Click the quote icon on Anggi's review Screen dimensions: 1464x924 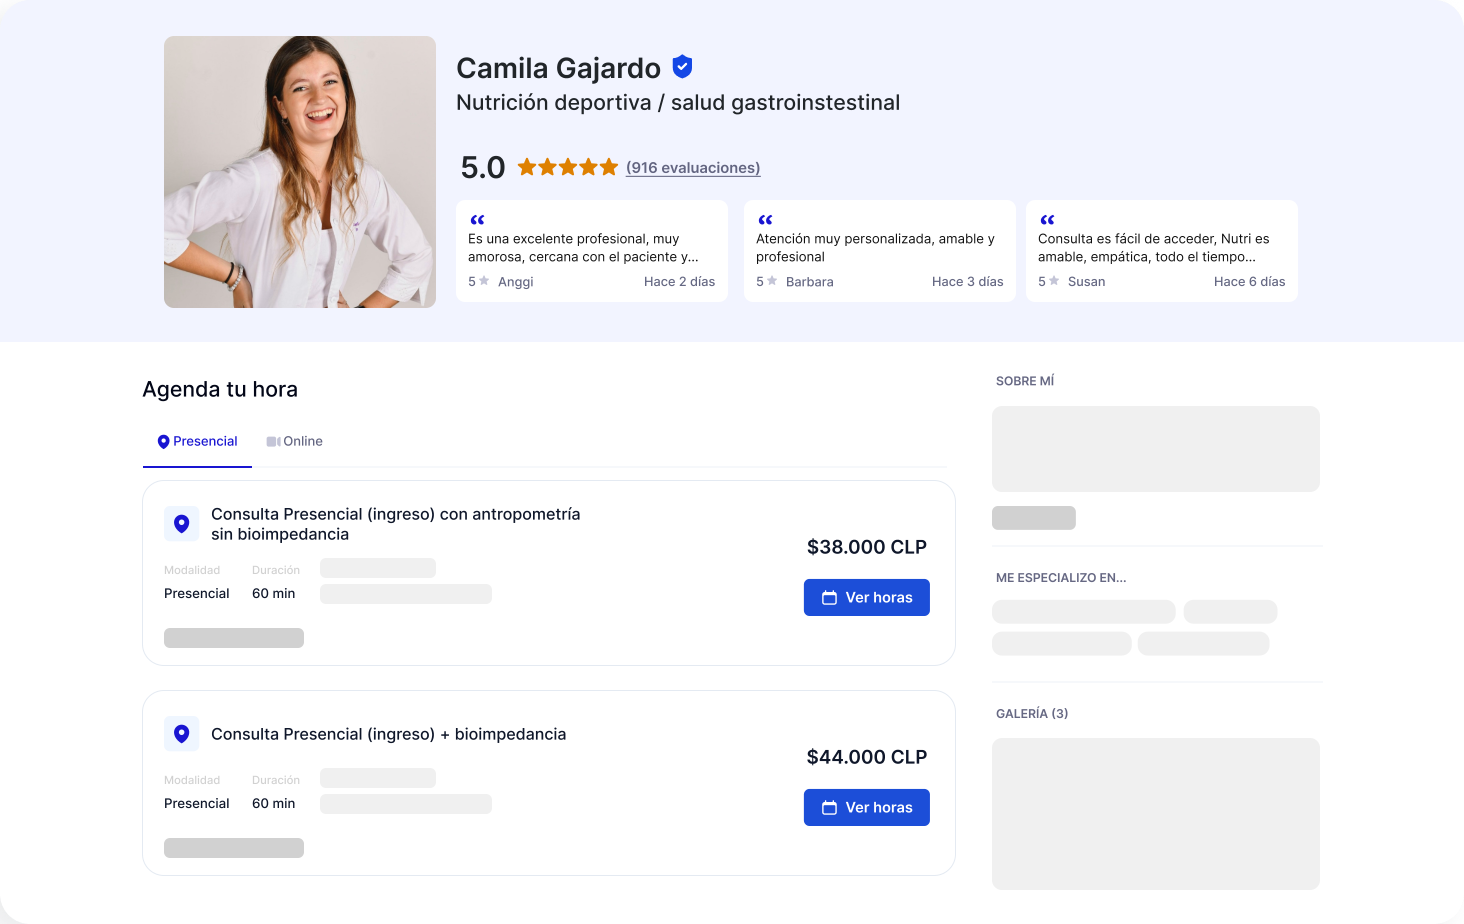477,220
